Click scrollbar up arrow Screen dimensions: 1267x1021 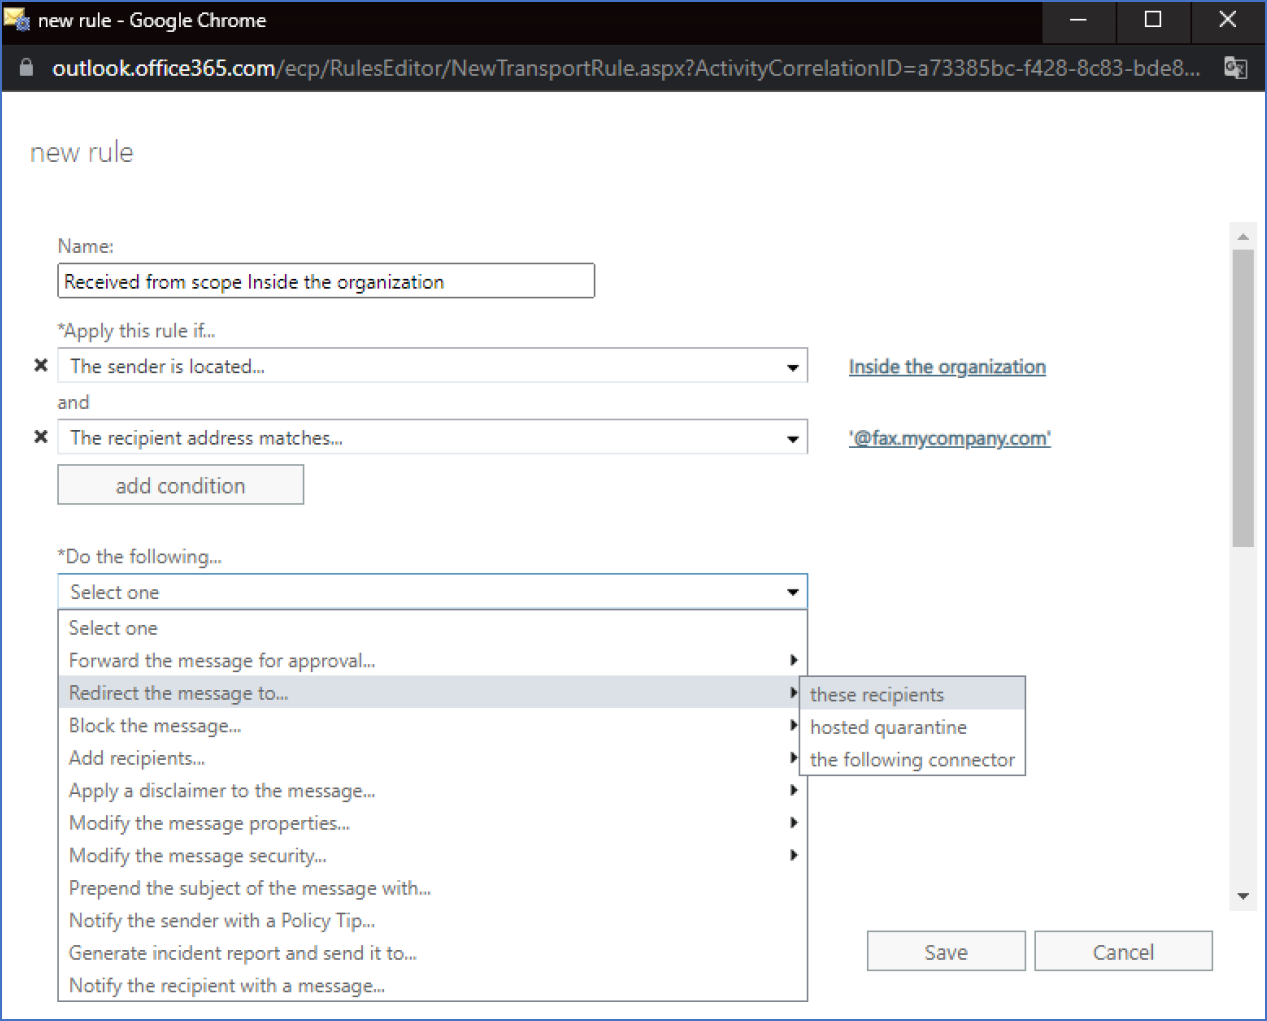(x=1243, y=237)
